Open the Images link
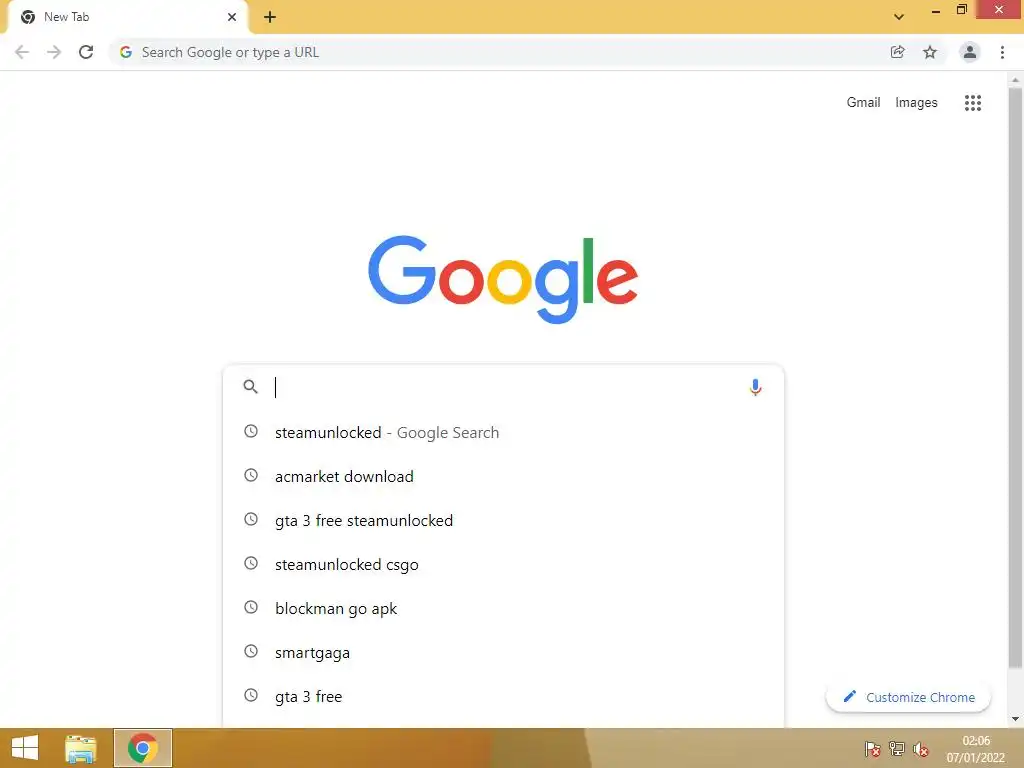Screen dimensions: 1024x768 [916, 103]
